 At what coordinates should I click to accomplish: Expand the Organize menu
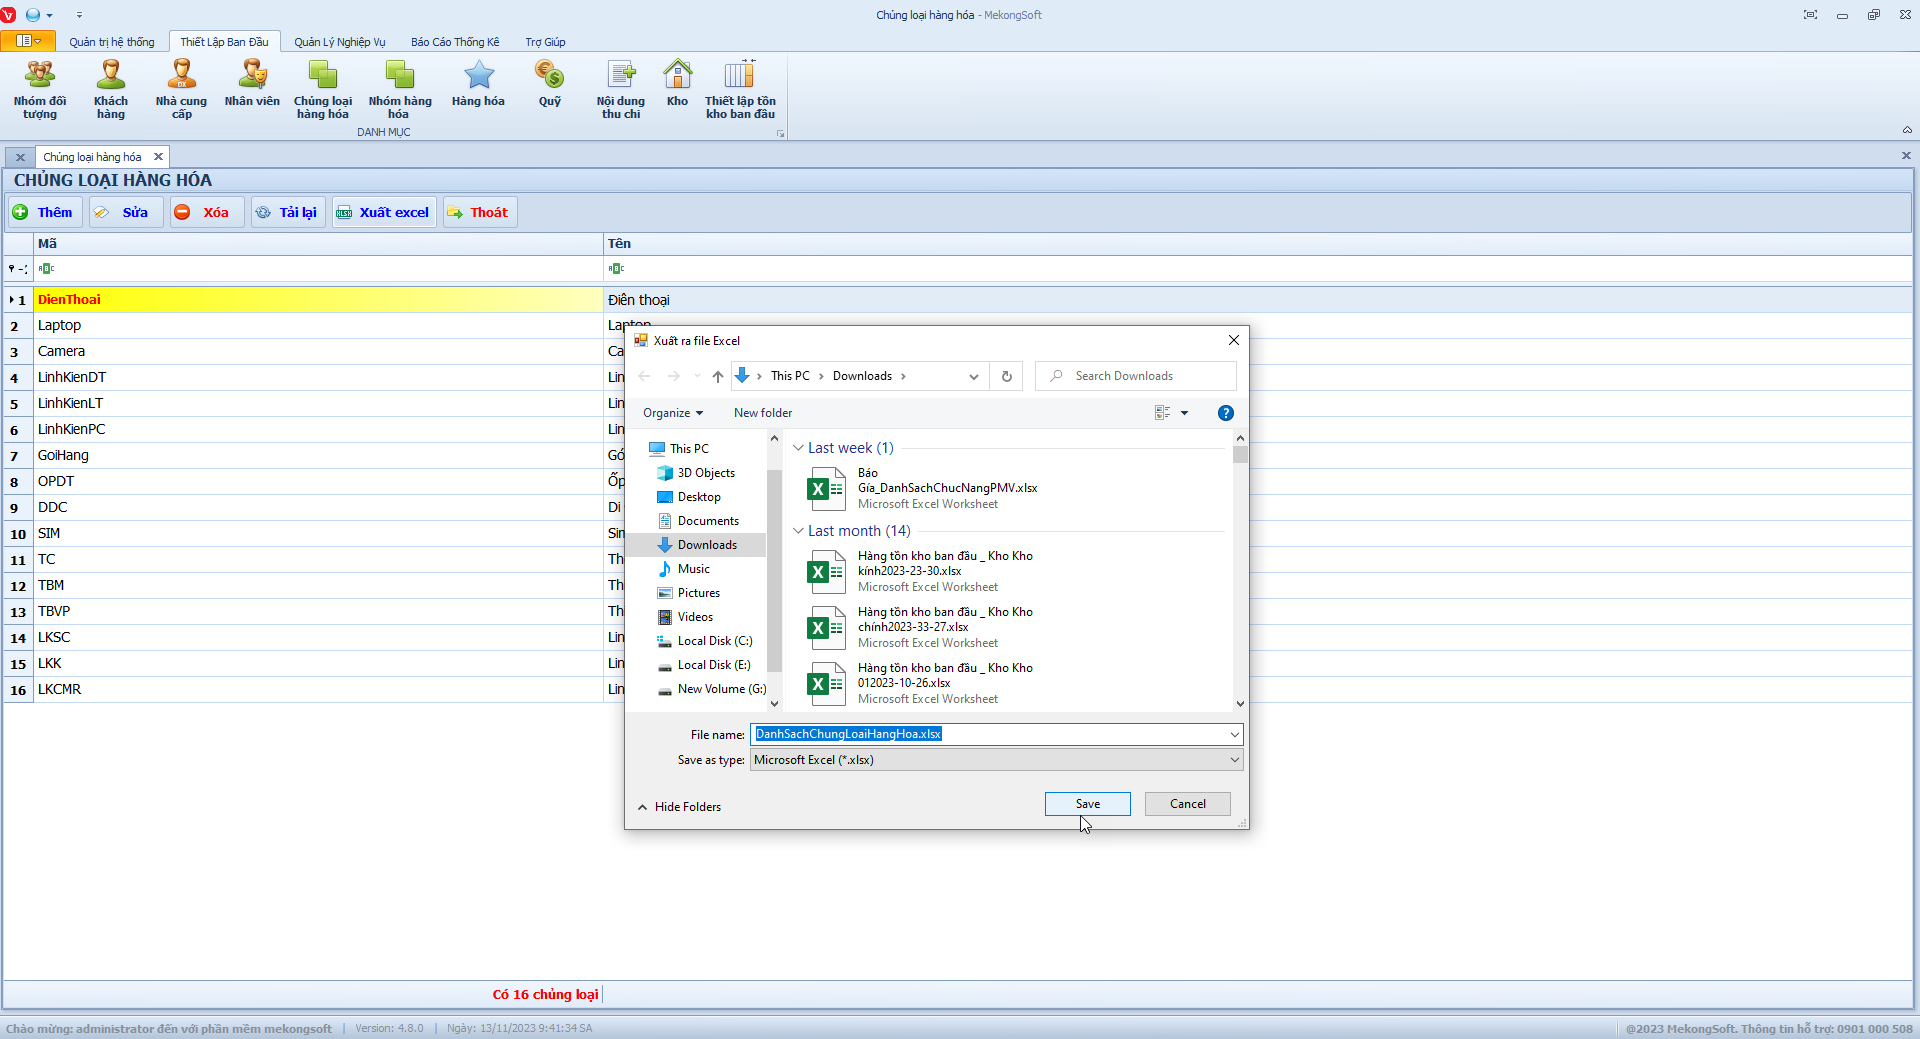coord(673,413)
